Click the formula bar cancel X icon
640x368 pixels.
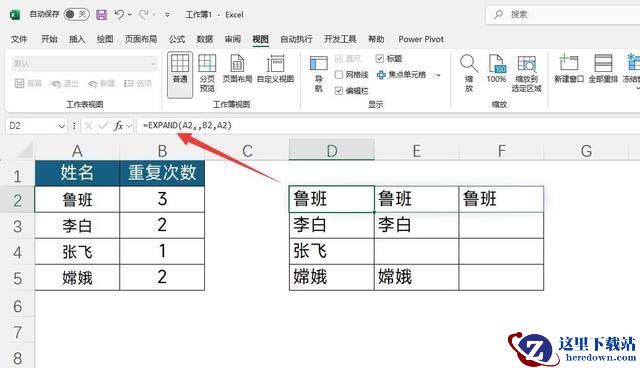click(x=88, y=126)
